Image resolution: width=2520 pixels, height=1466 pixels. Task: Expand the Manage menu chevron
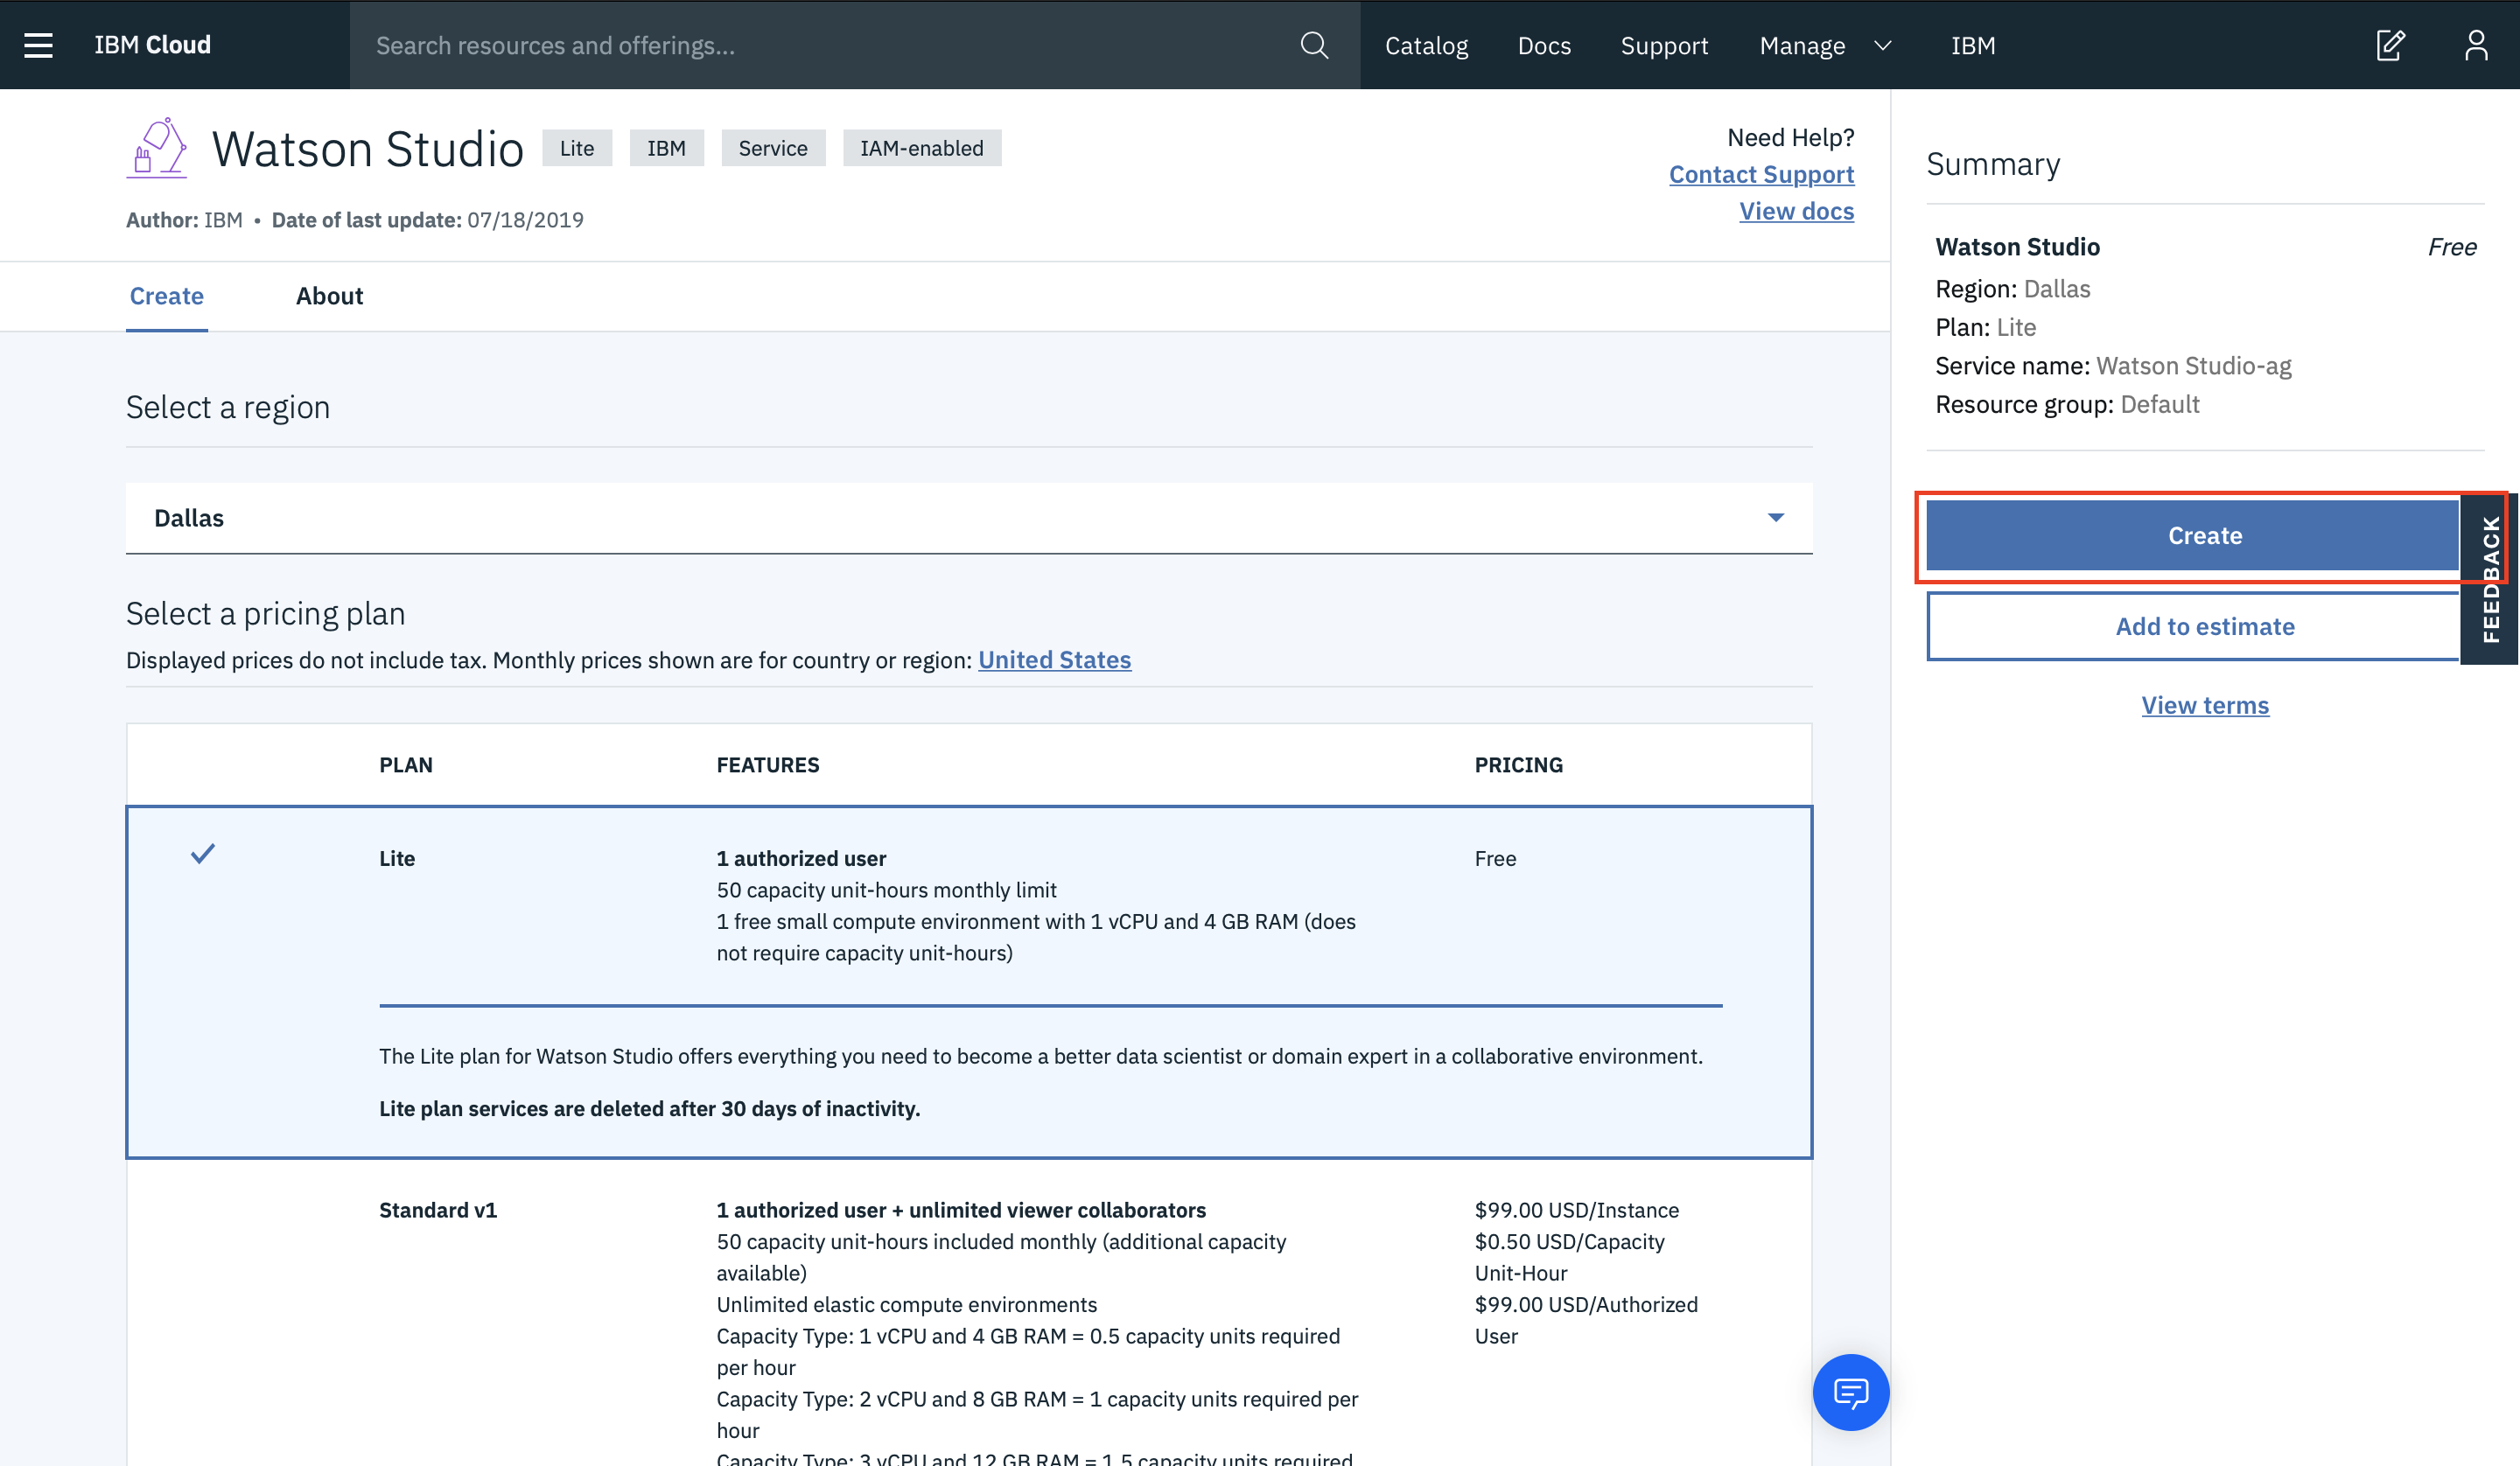click(1882, 45)
